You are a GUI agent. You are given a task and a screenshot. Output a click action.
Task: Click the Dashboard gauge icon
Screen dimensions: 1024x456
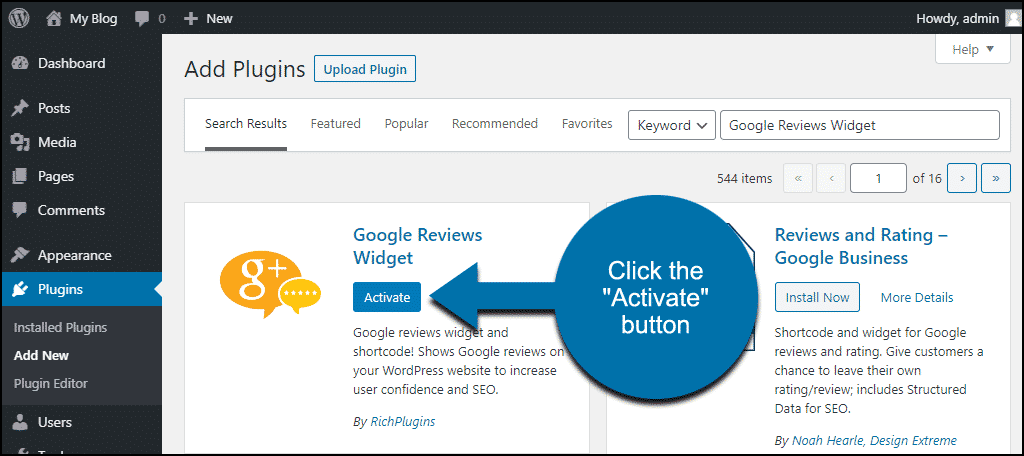coord(20,63)
